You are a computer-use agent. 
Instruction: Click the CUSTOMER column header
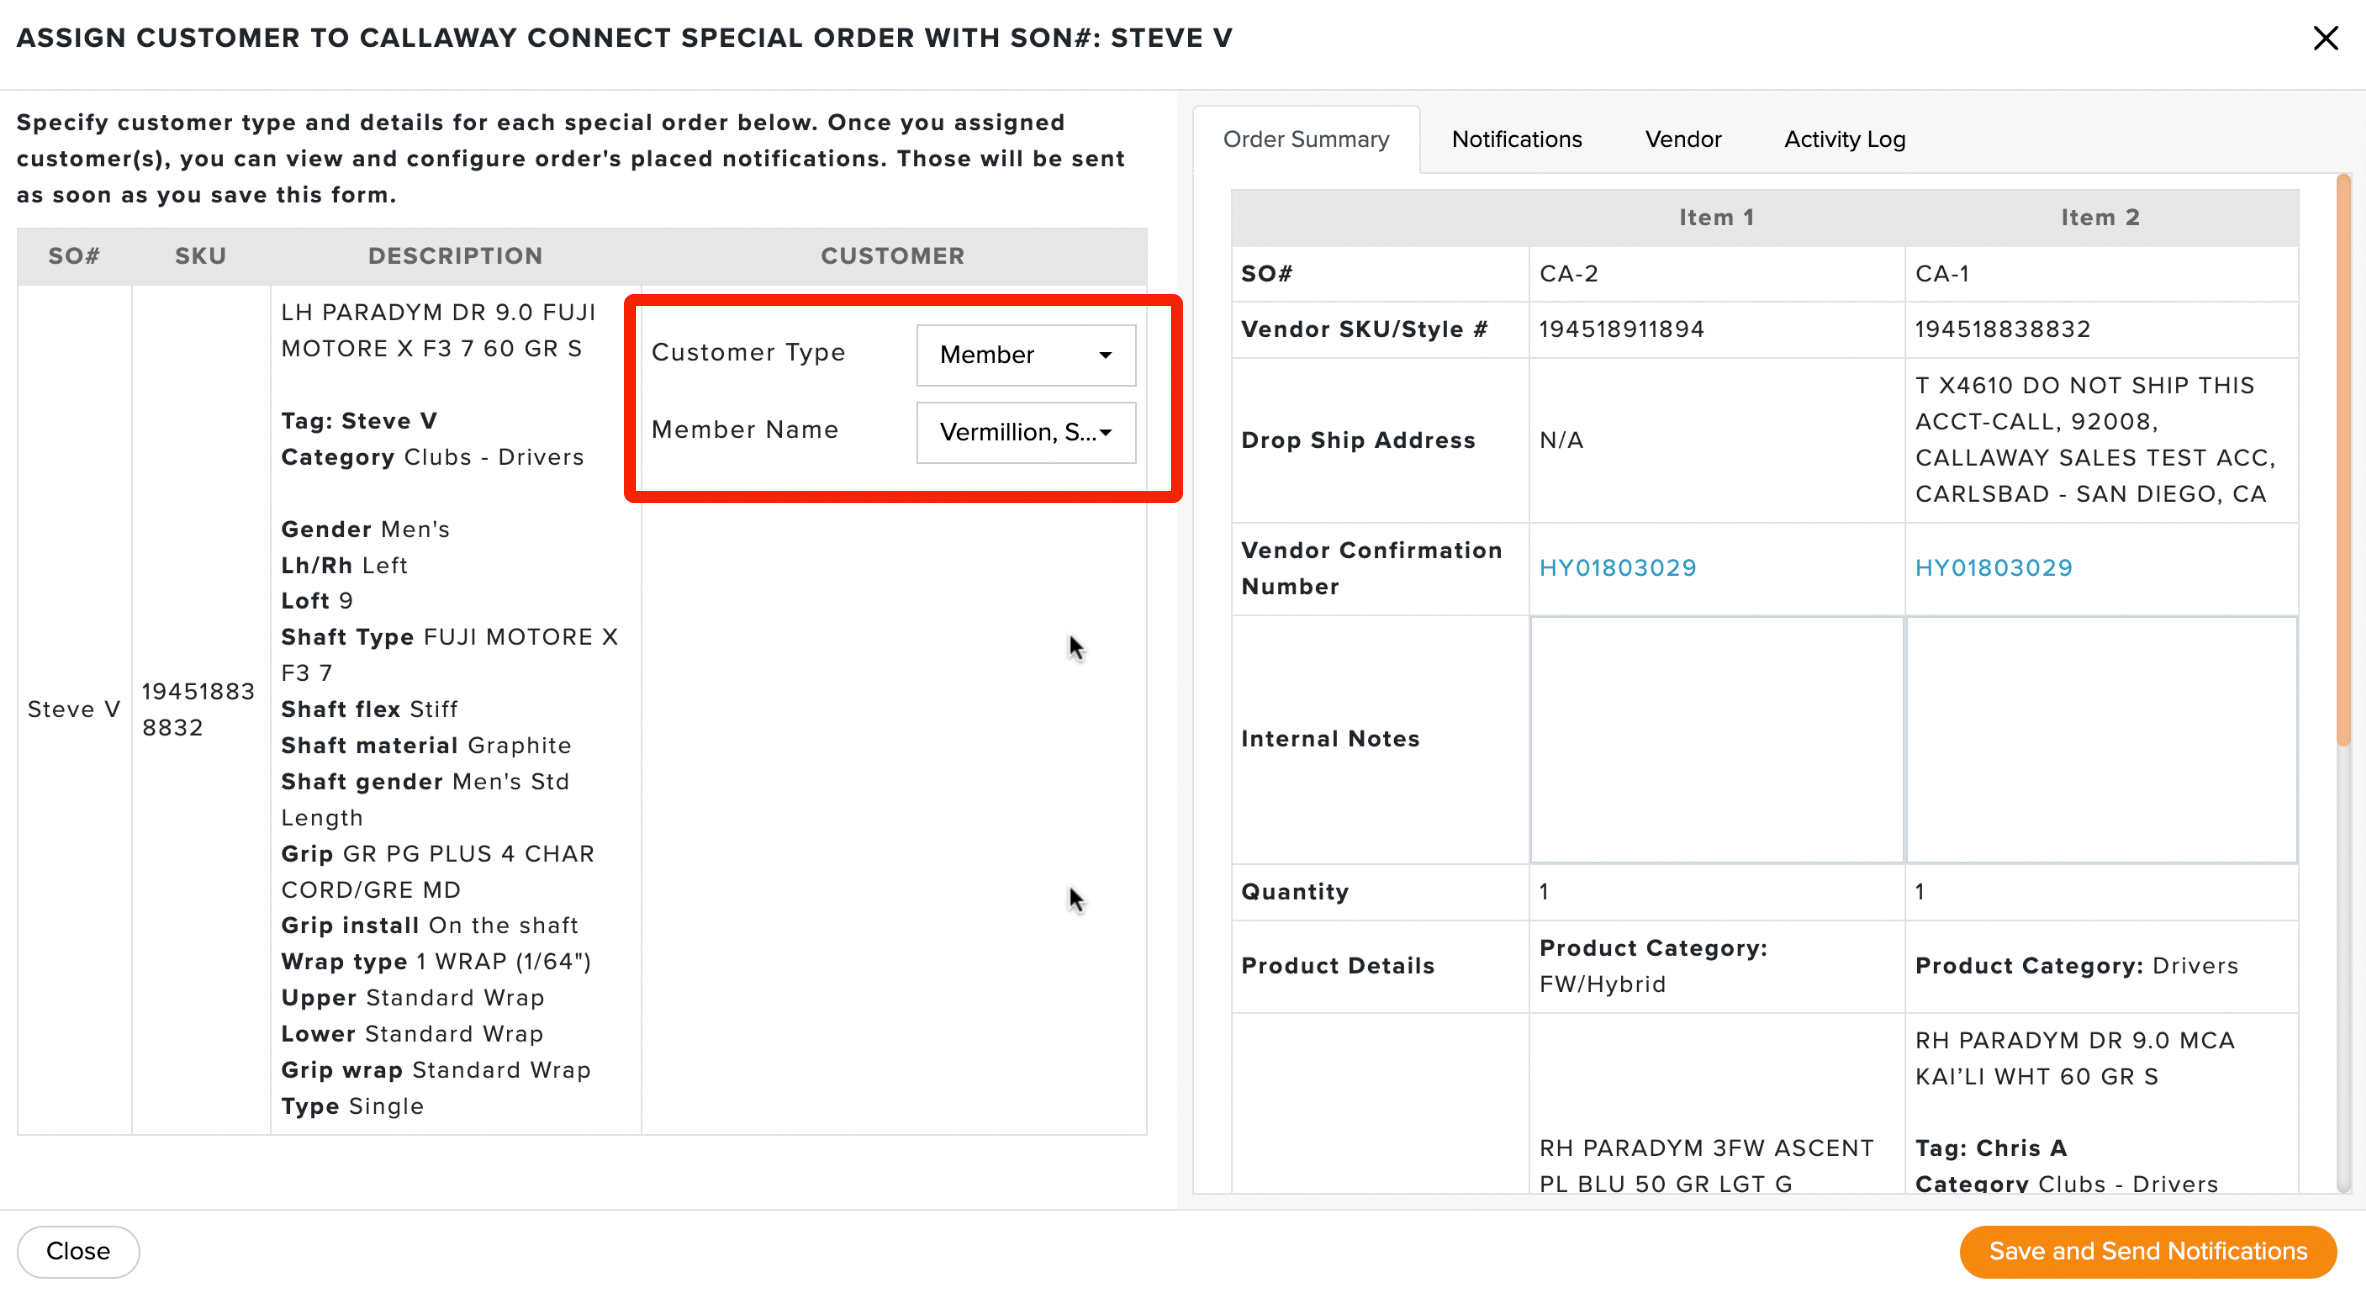(893, 256)
